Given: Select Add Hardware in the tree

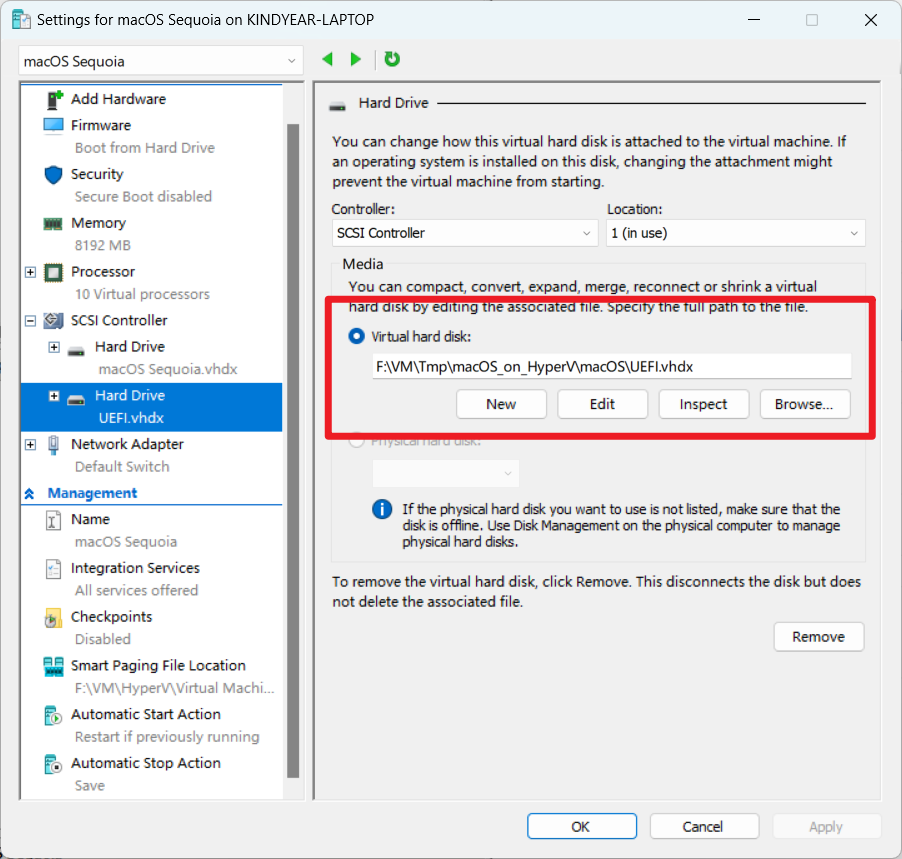Looking at the screenshot, I should [x=119, y=99].
